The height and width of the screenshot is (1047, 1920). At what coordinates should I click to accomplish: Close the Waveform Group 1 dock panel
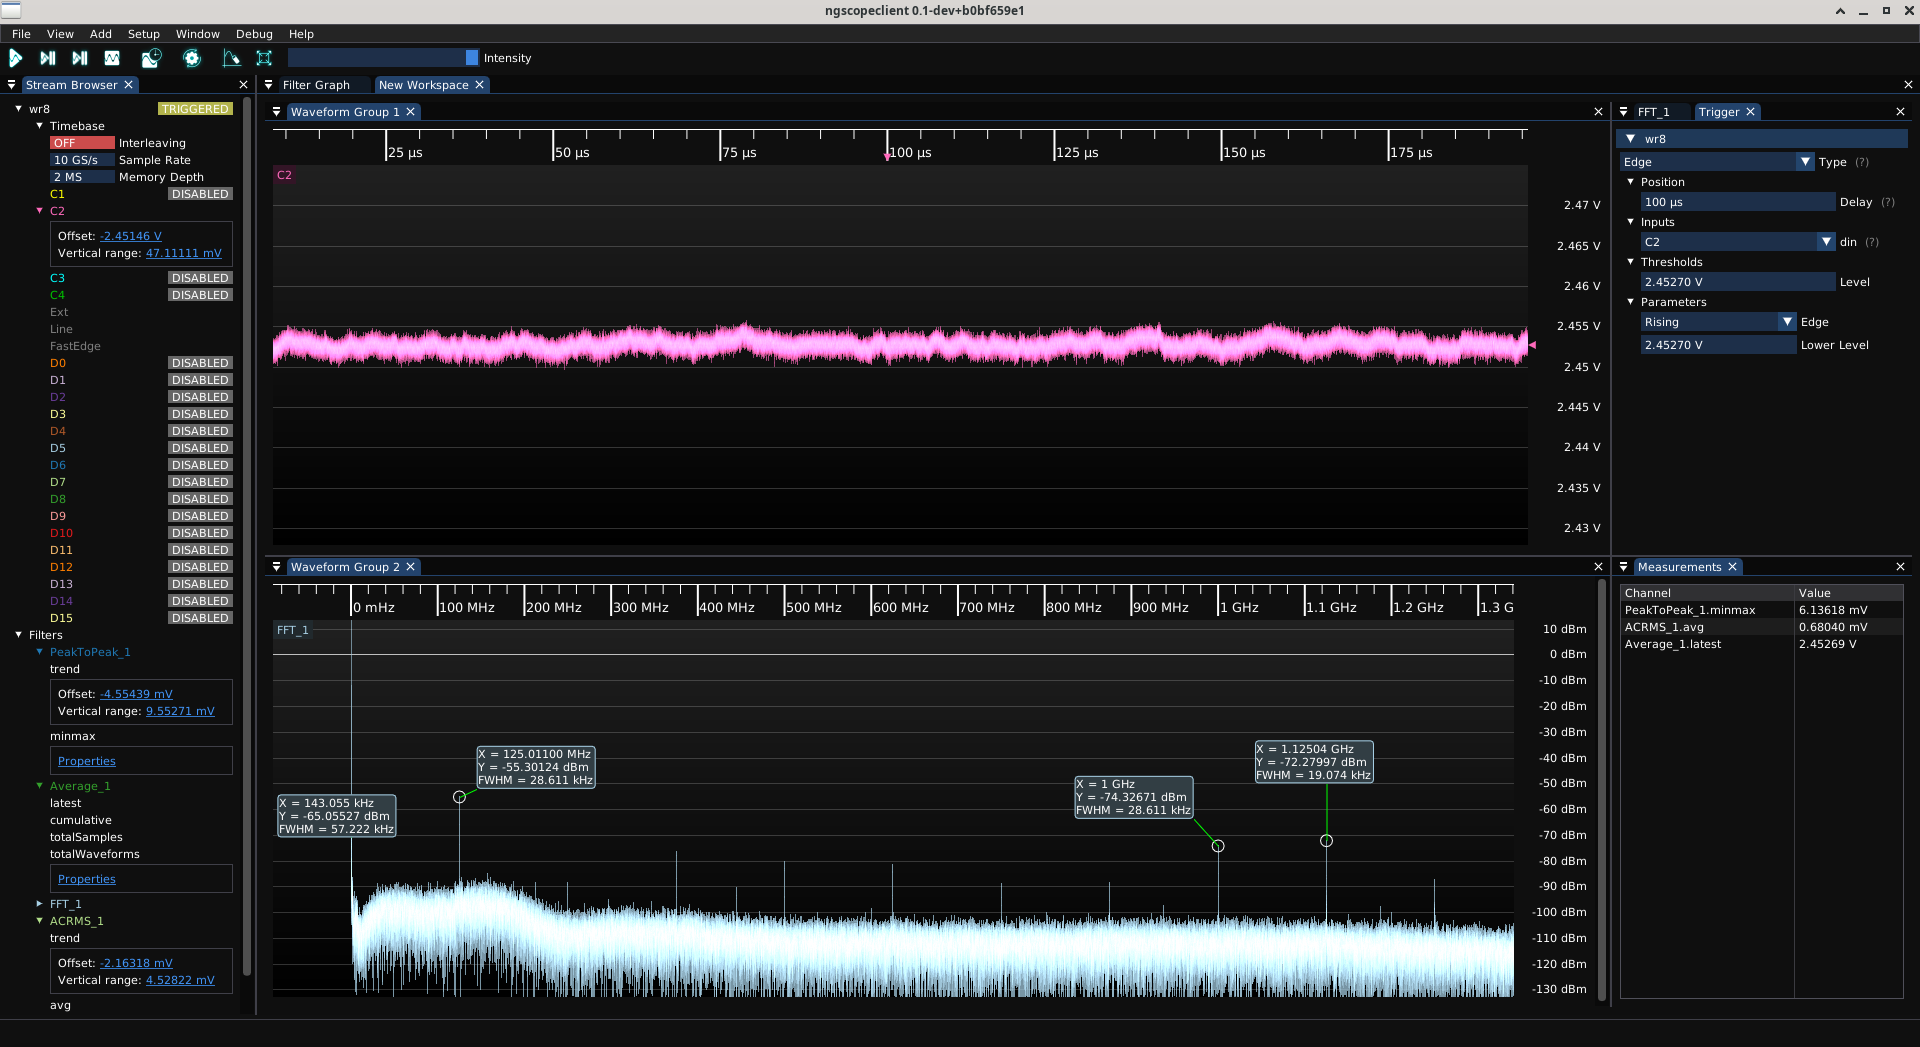[x=1598, y=112]
